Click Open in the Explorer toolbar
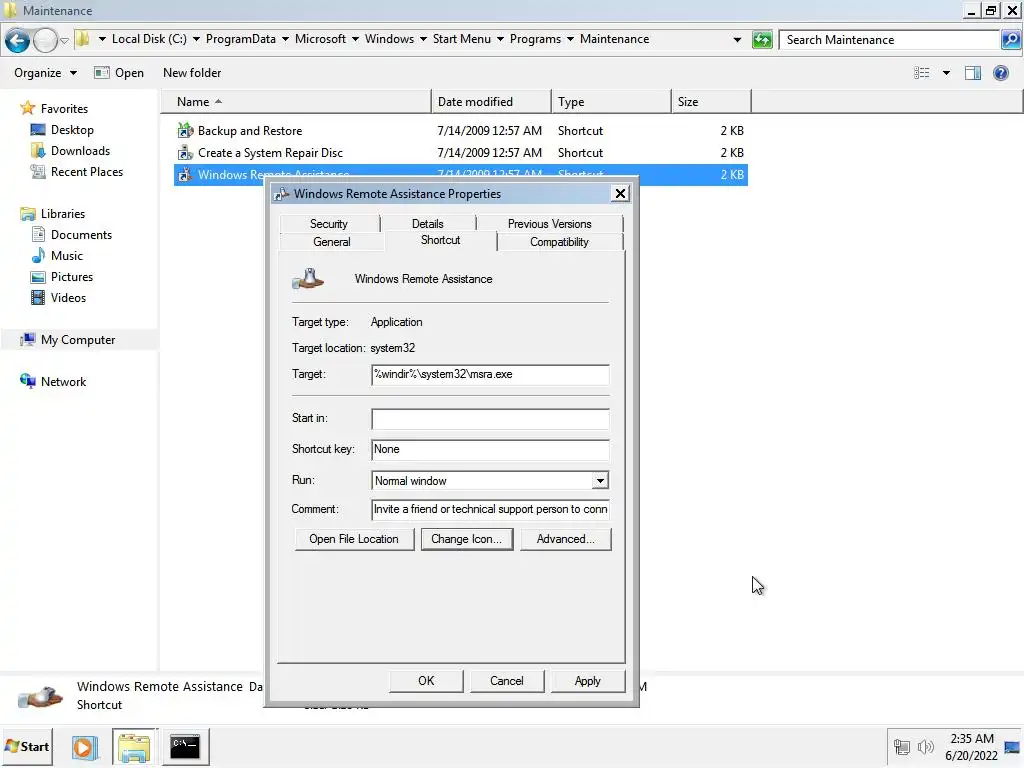 pos(119,72)
